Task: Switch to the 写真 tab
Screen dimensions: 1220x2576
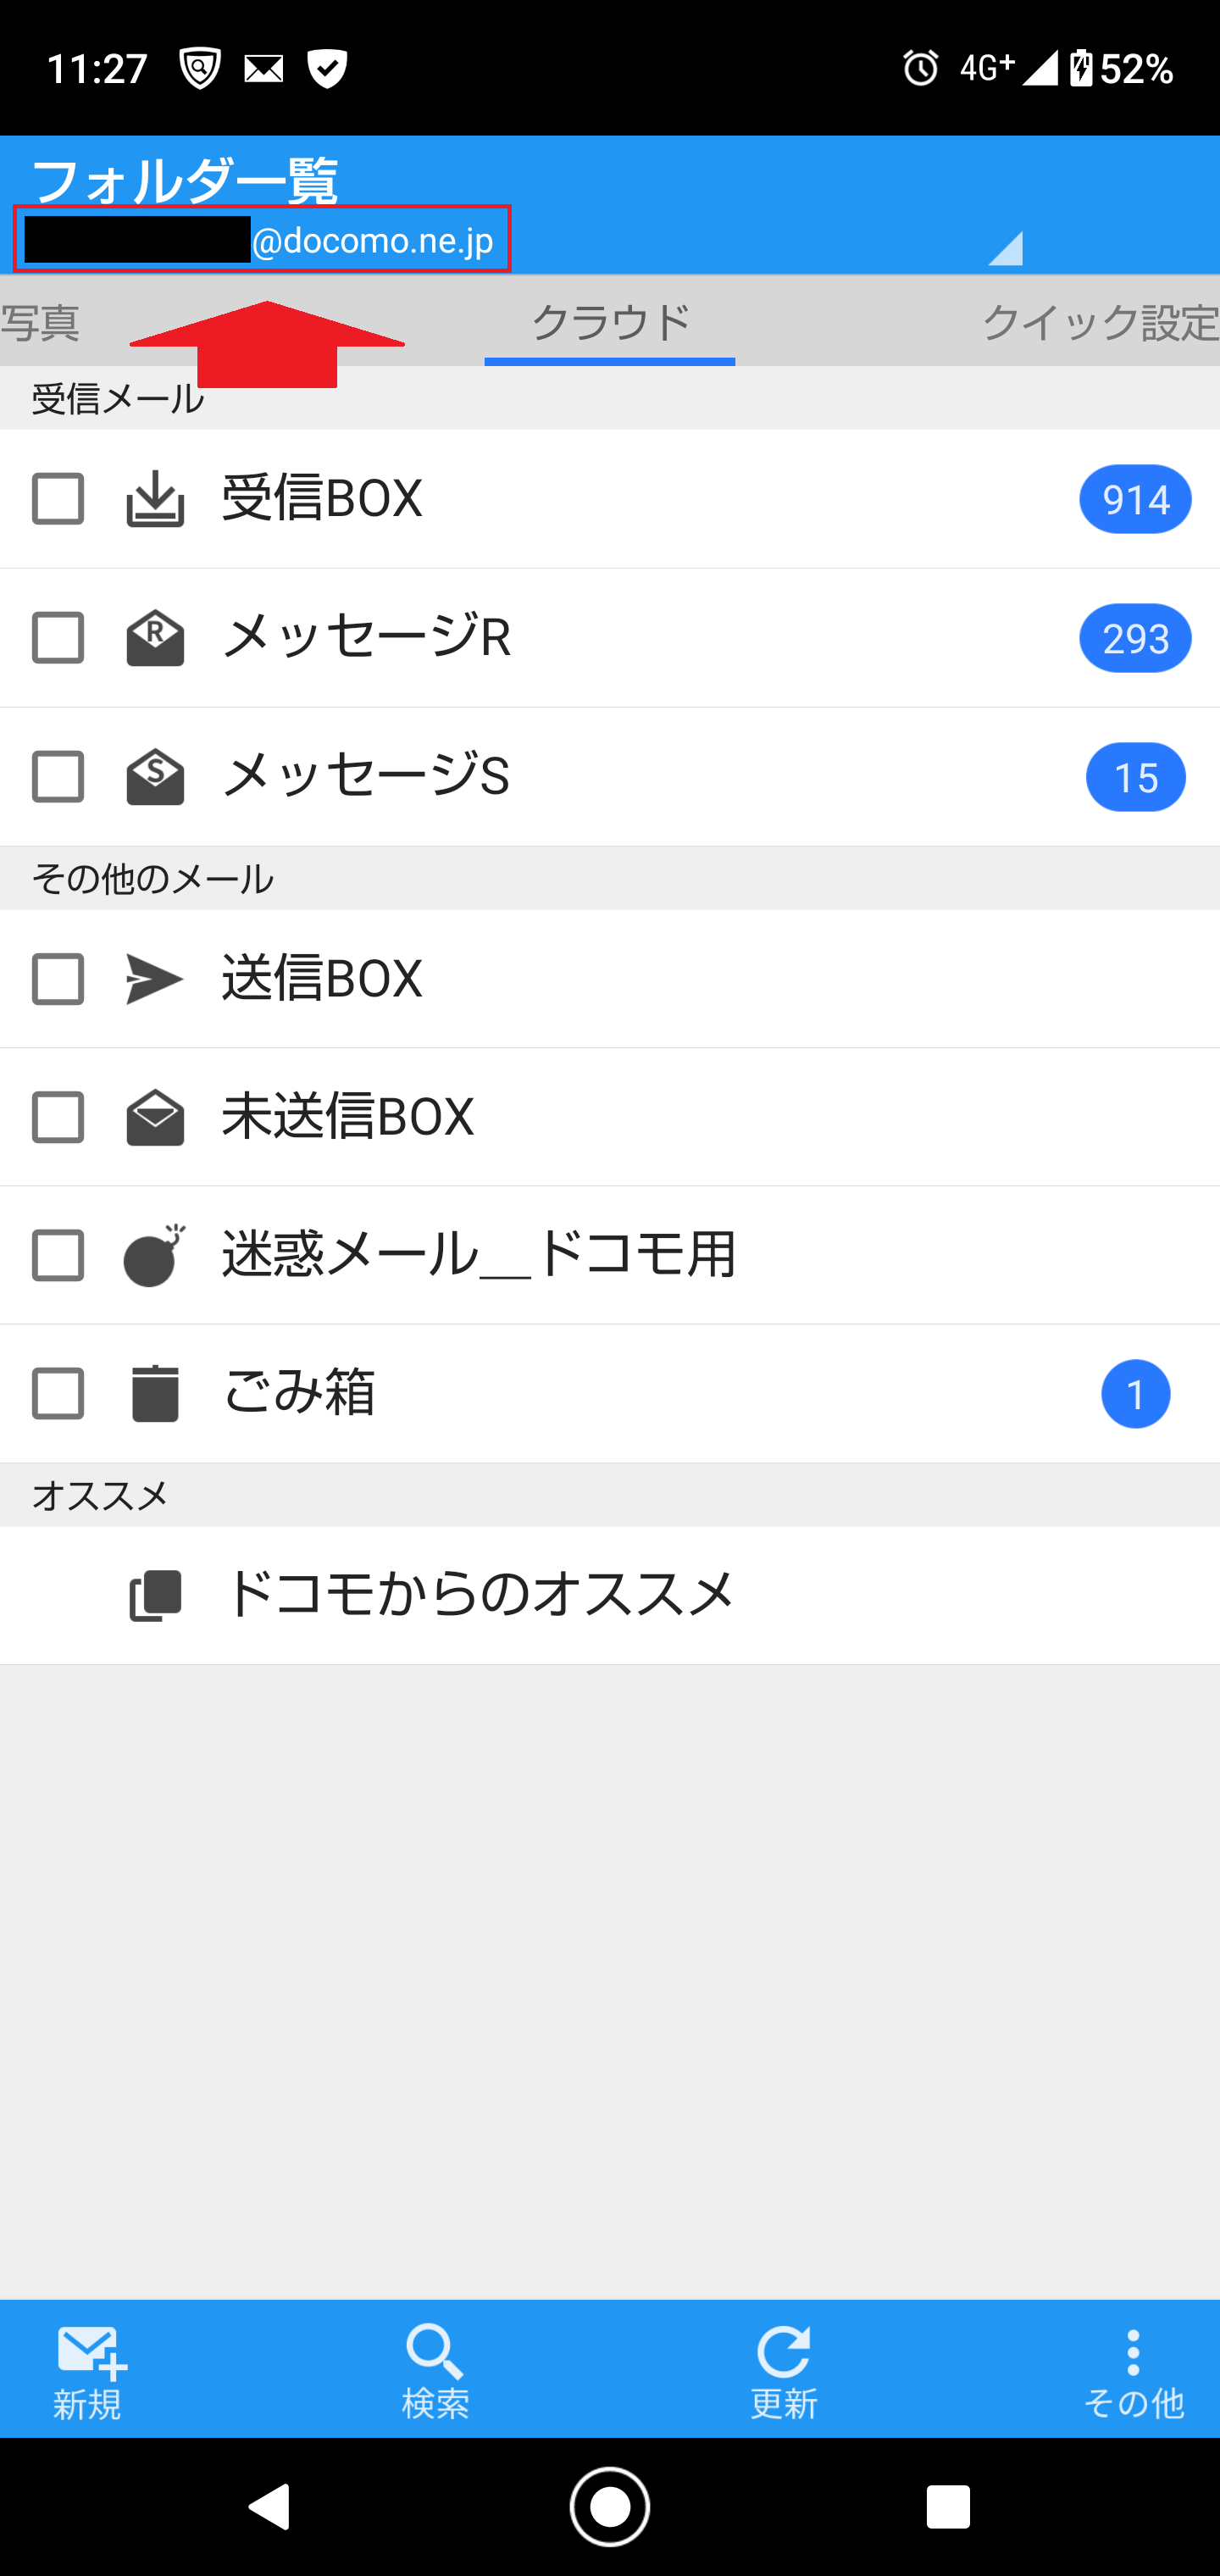Action: click(x=40, y=322)
